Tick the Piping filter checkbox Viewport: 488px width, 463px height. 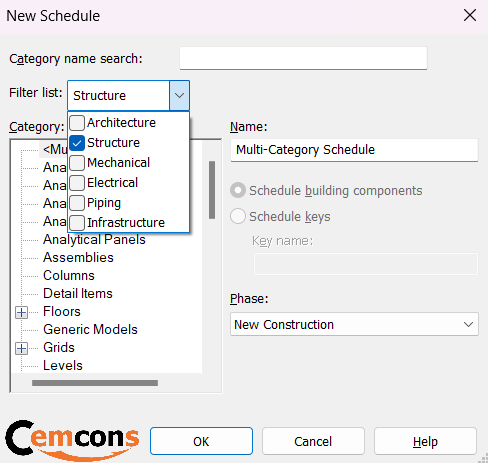click(77, 203)
